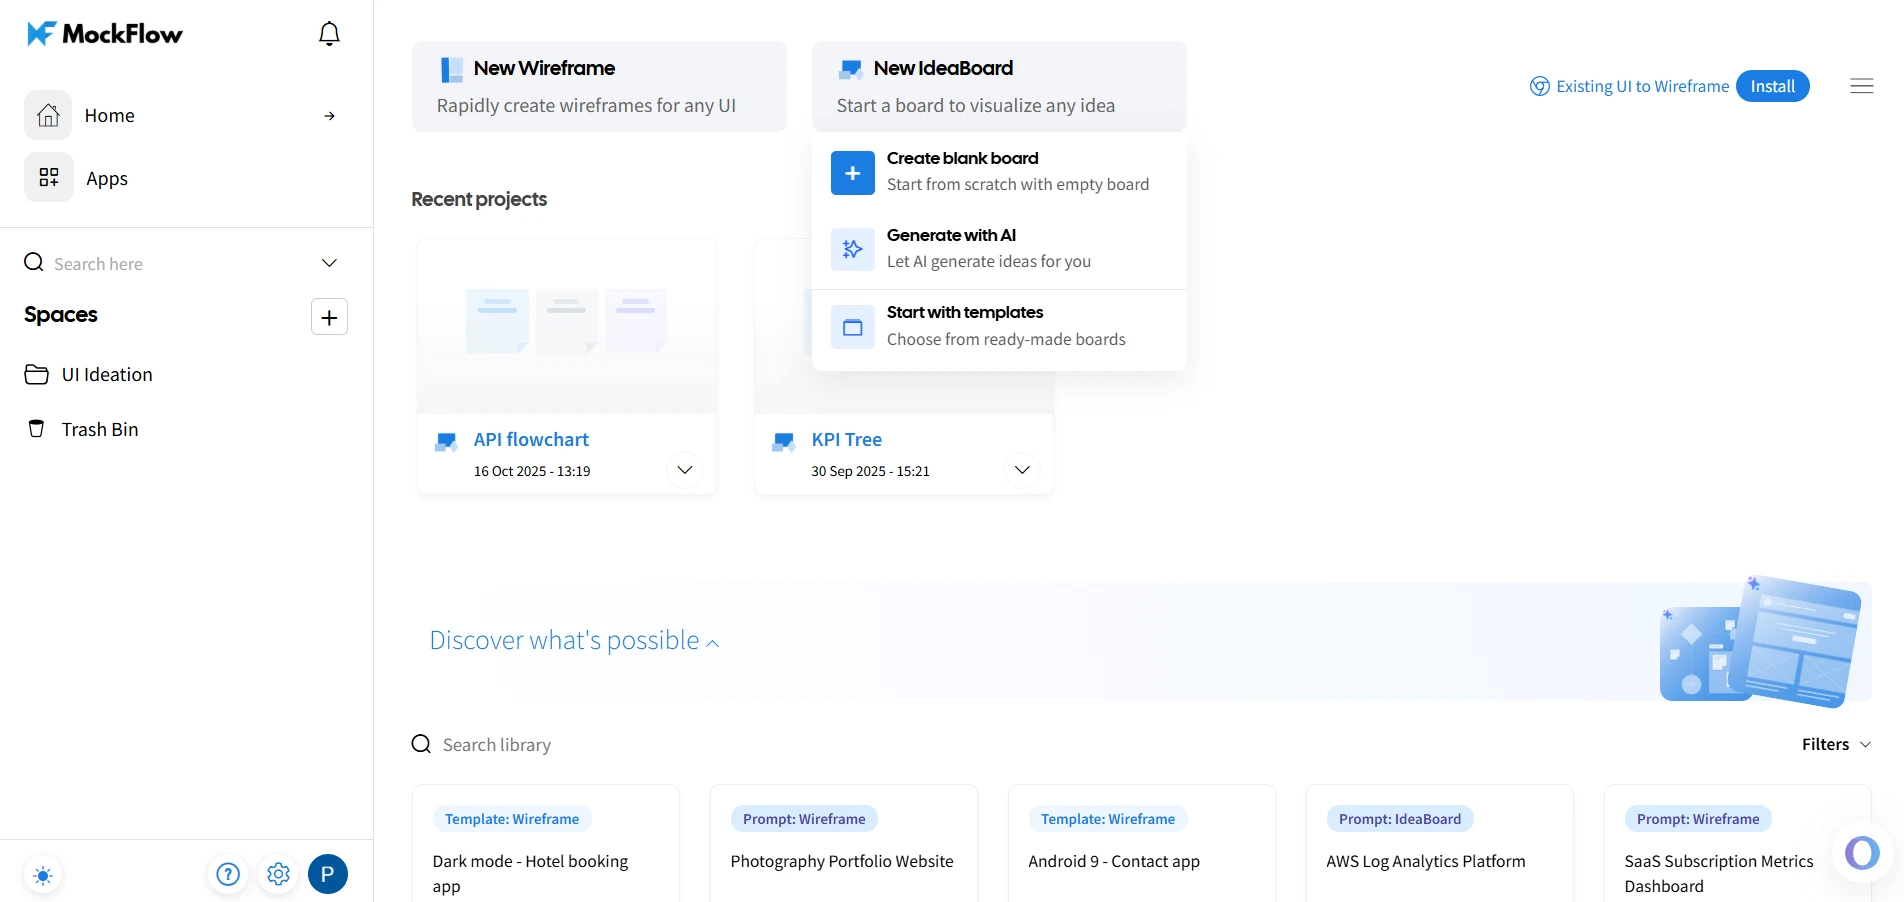Image resolution: width=1904 pixels, height=902 pixels.
Task: Click the Install button
Action: (x=1772, y=86)
